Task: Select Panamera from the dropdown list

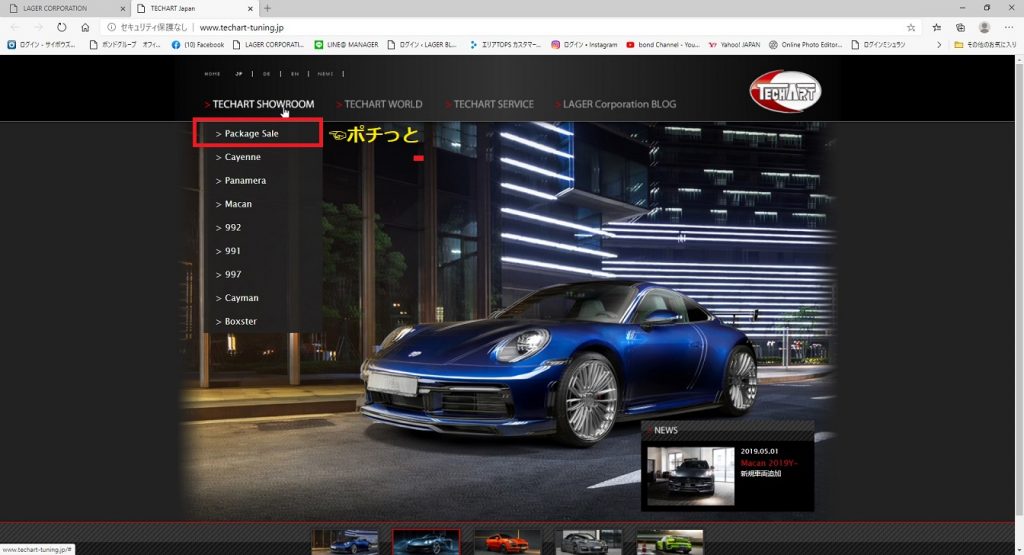Action: pyautogui.click(x=245, y=181)
